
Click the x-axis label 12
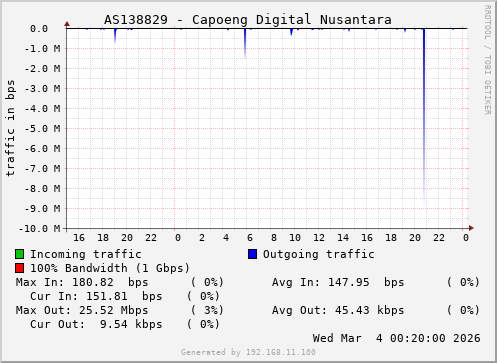319,238
